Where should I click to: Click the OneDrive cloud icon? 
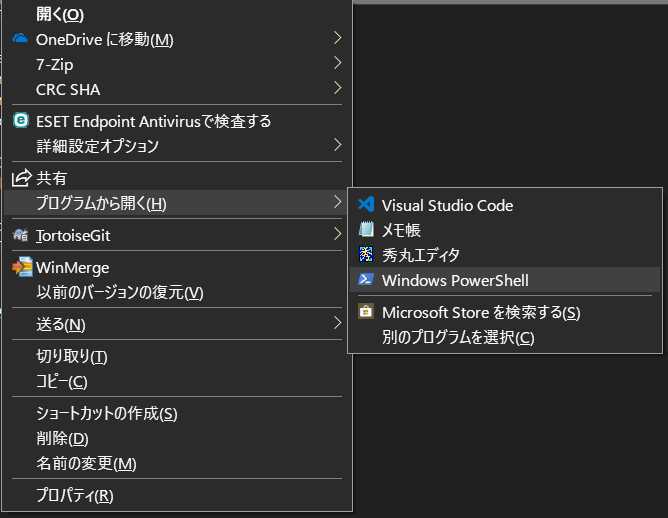[x=20, y=39]
